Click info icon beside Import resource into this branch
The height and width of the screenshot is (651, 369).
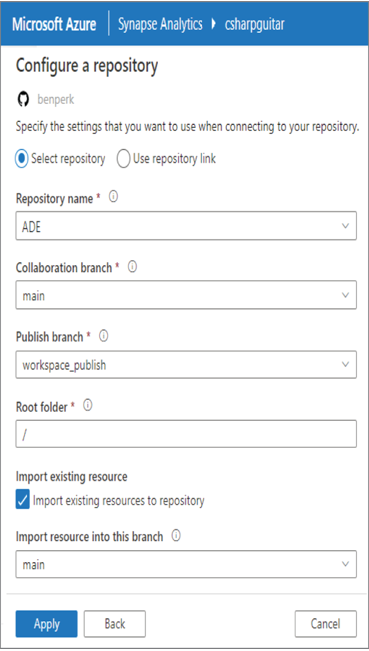coord(176,536)
